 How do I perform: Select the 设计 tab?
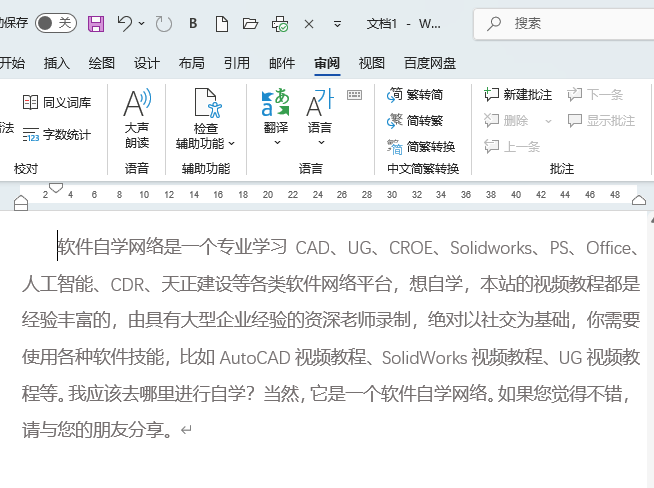146,63
